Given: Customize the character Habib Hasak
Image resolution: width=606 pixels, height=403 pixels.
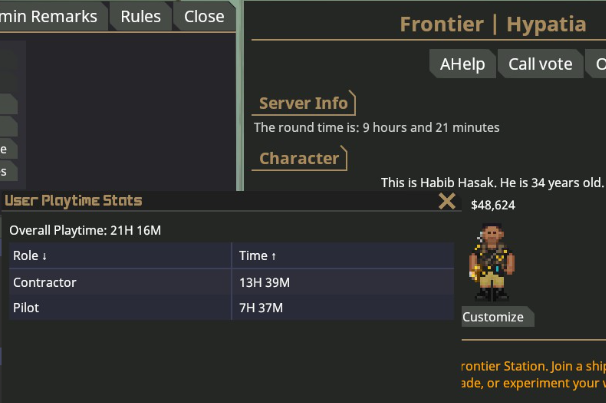Looking at the screenshot, I should 498,317.
